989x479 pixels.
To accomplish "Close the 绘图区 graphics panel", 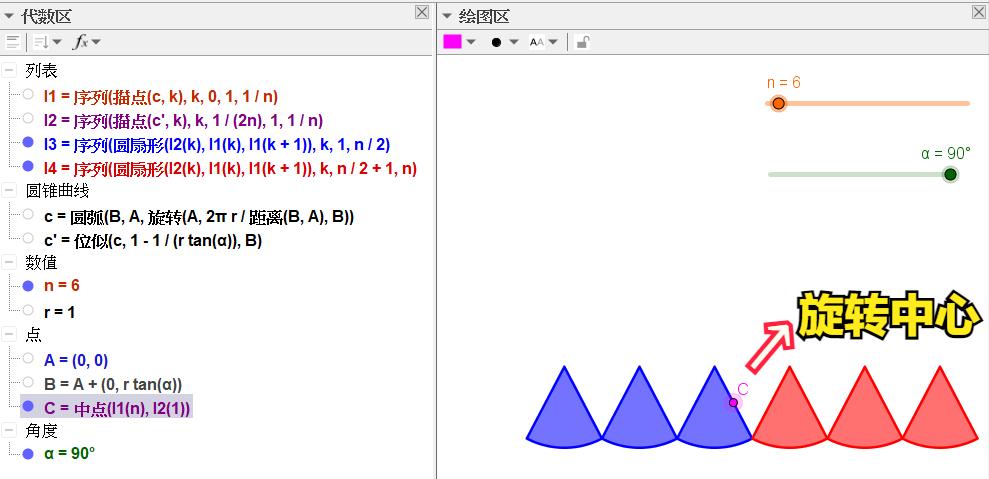I will pos(978,12).
